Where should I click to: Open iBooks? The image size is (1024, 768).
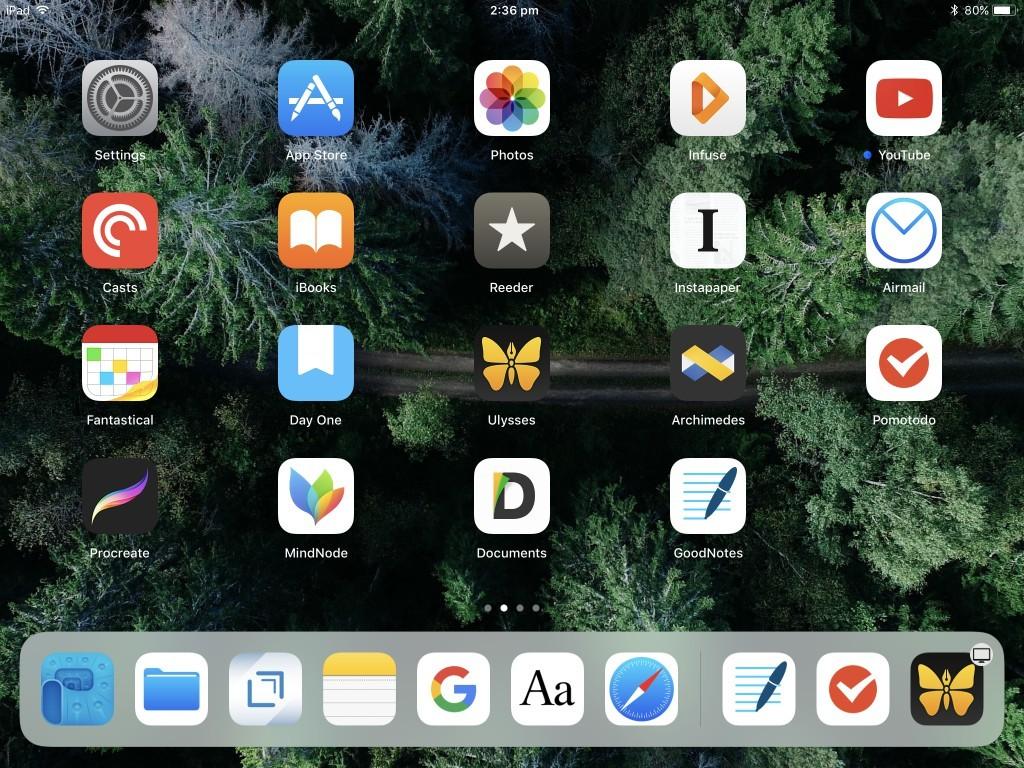(315, 231)
